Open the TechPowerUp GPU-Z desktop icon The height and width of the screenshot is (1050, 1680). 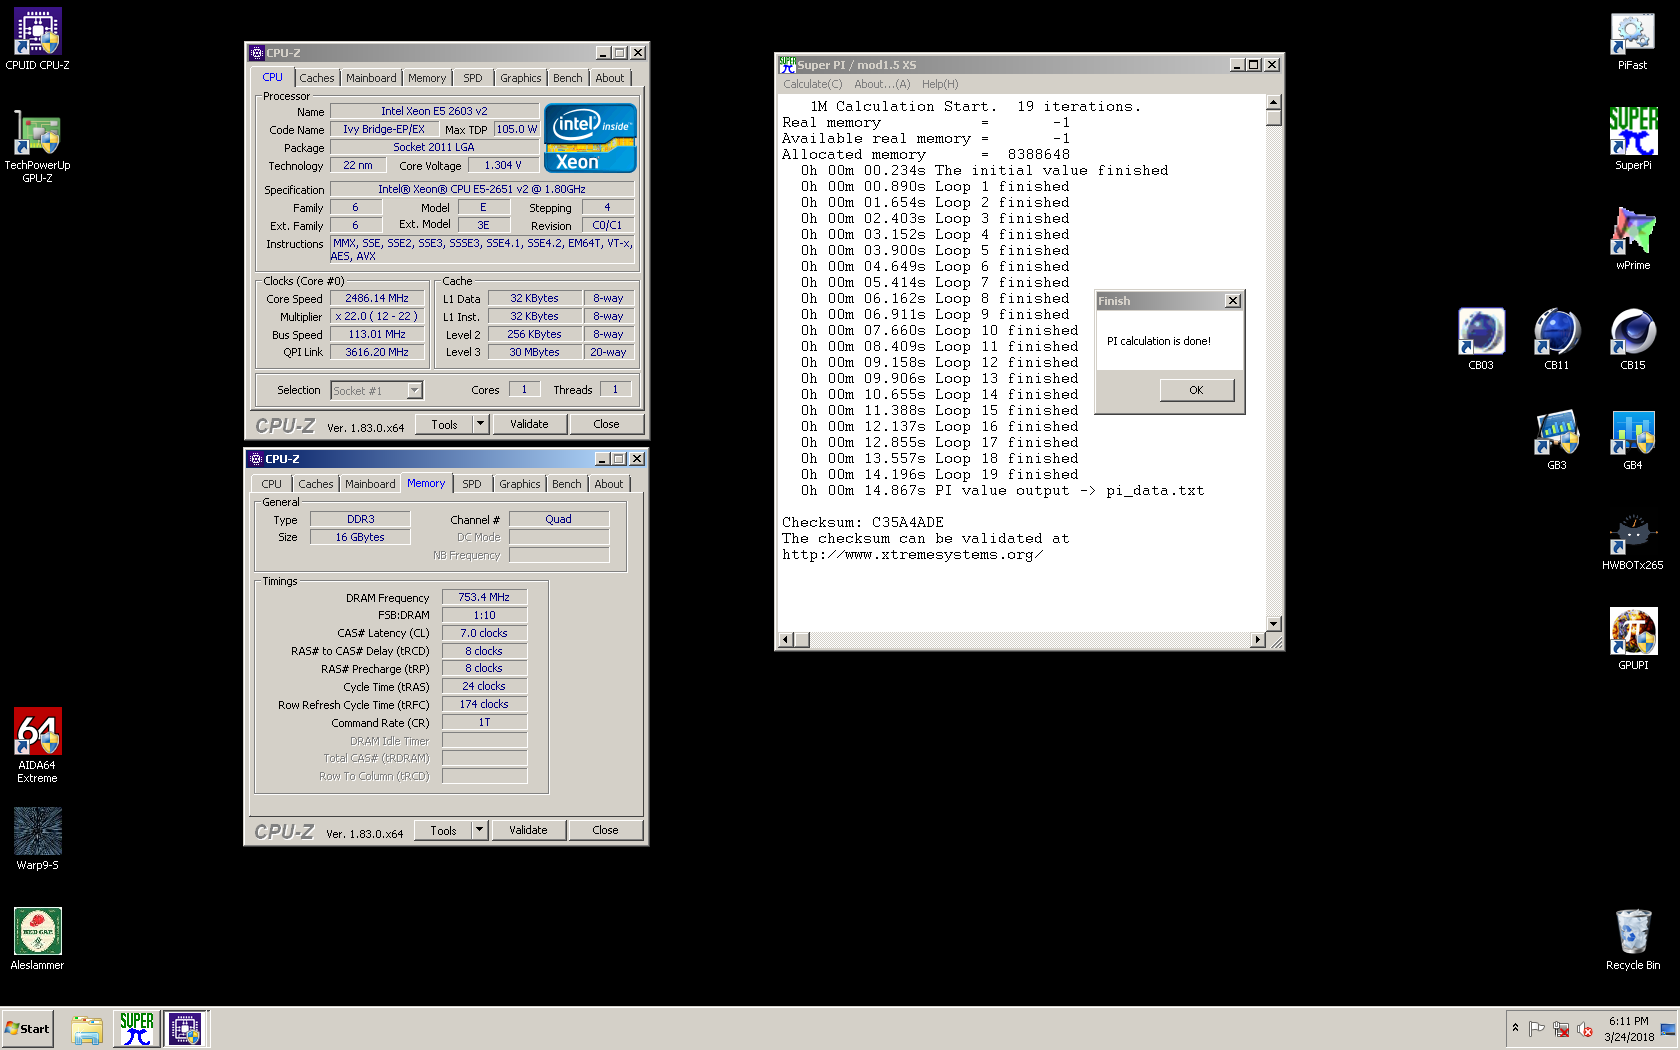coord(37,146)
